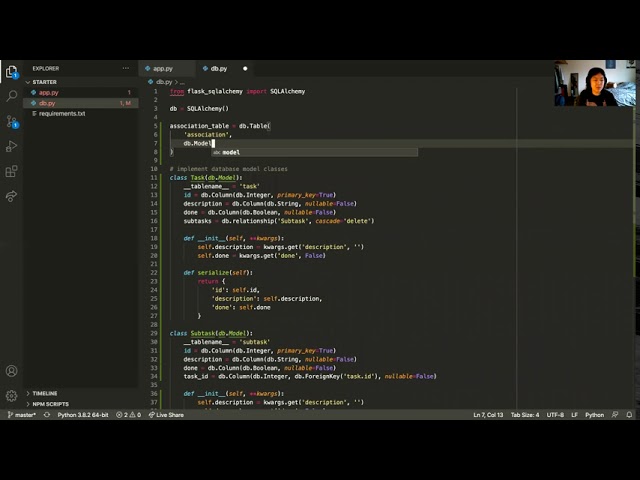
Task: Synchronize changes in status bar
Action: [x=47, y=415]
